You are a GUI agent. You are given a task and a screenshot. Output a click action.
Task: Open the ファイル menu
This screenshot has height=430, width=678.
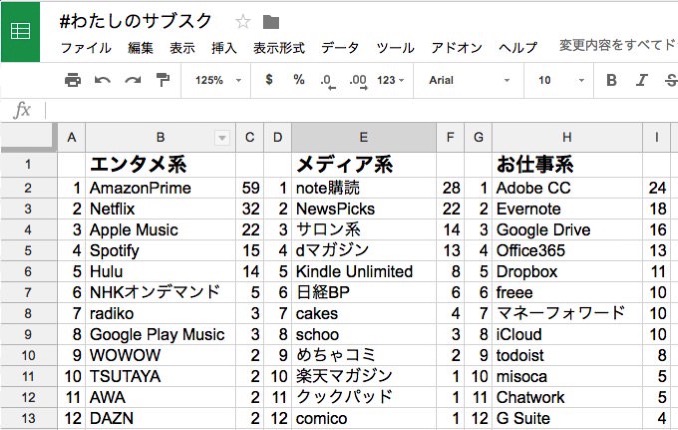tap(86, 48)
